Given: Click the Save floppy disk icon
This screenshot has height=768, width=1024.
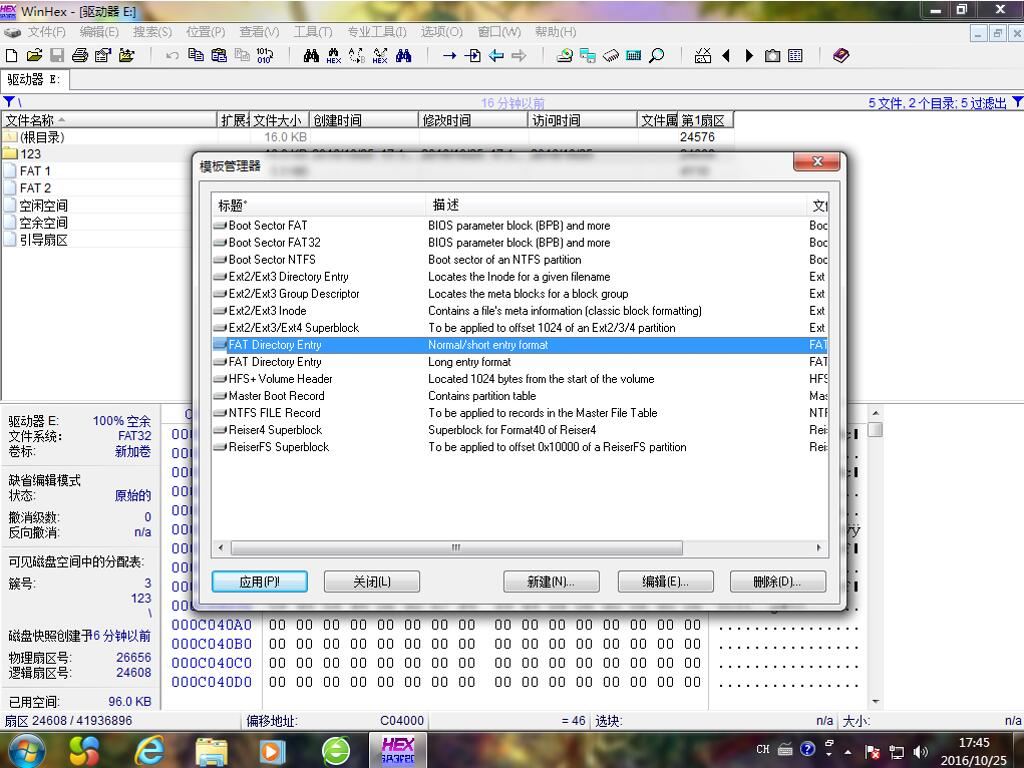Looking at the screenshot, I should pos(57,56).
